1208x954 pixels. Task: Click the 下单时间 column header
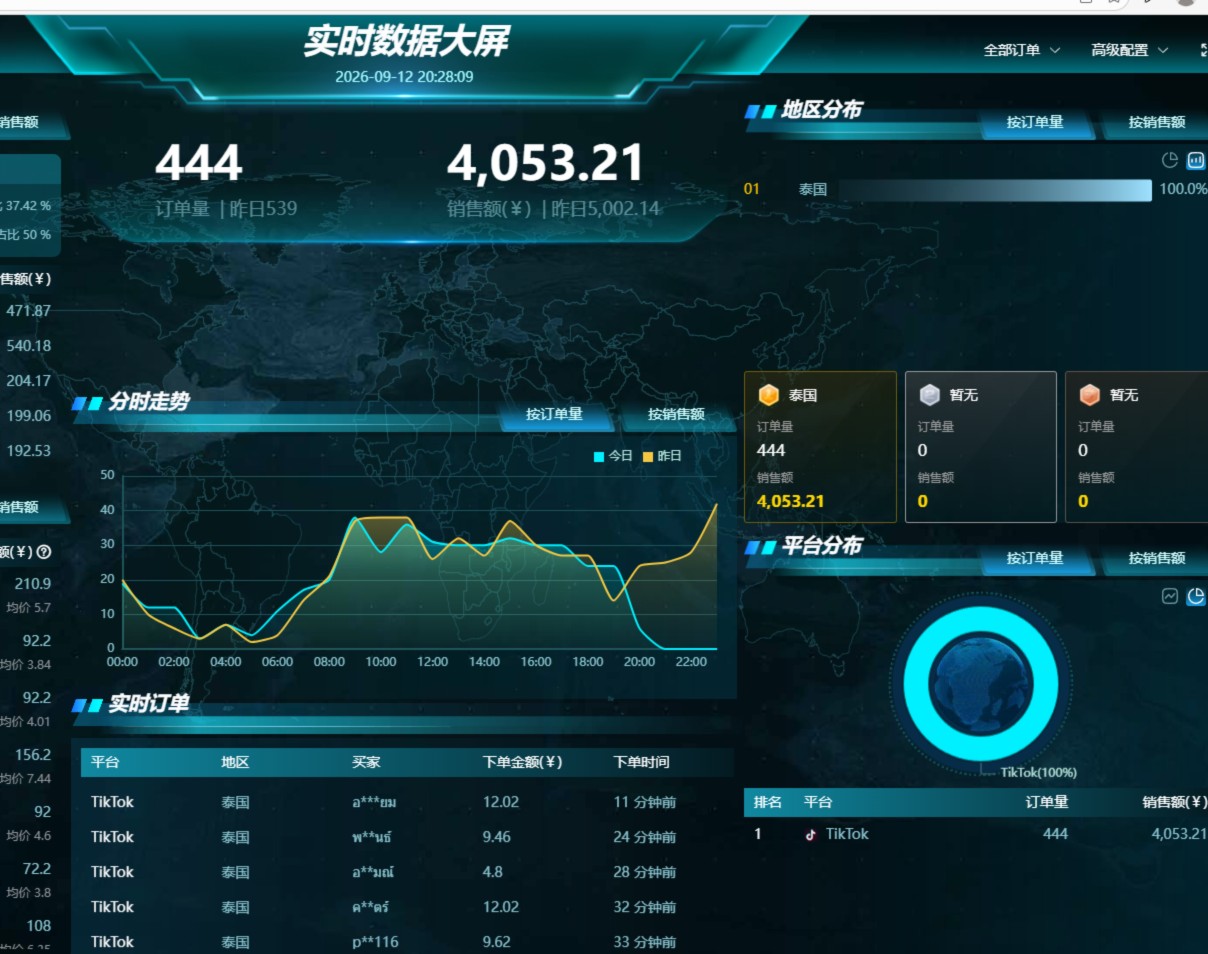pos(641,762)
